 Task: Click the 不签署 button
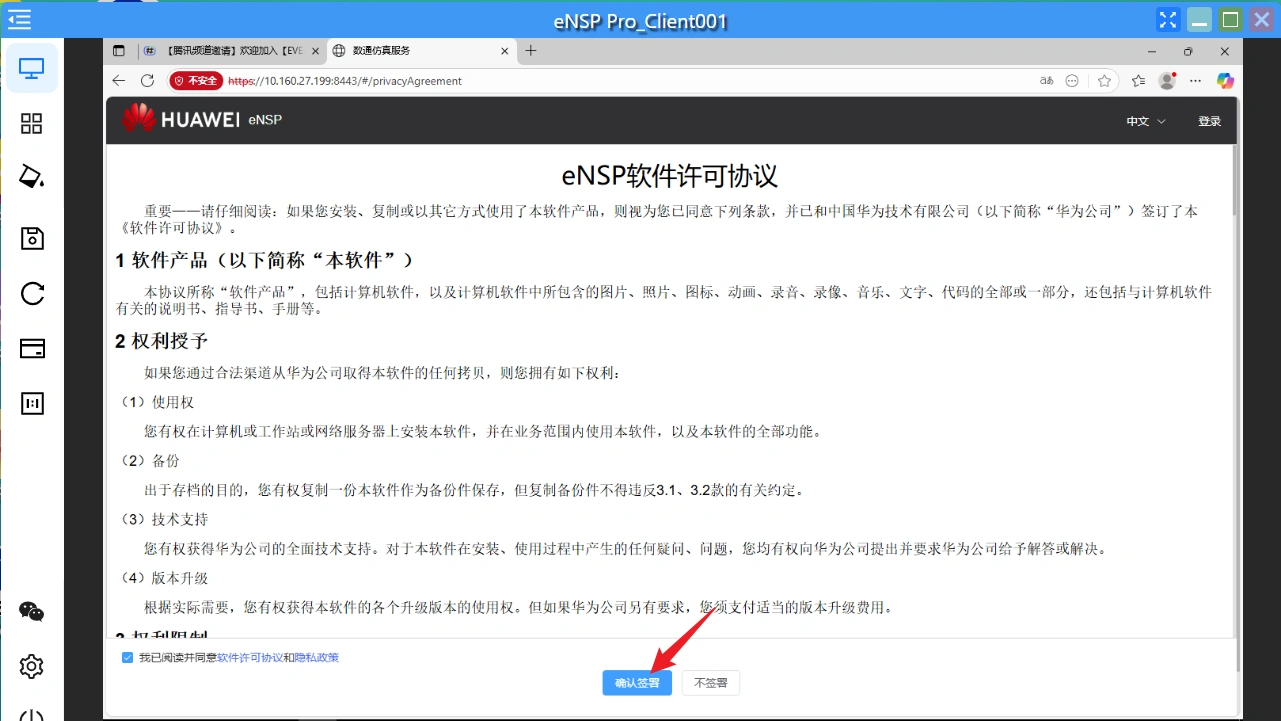[x=711, y=683]
